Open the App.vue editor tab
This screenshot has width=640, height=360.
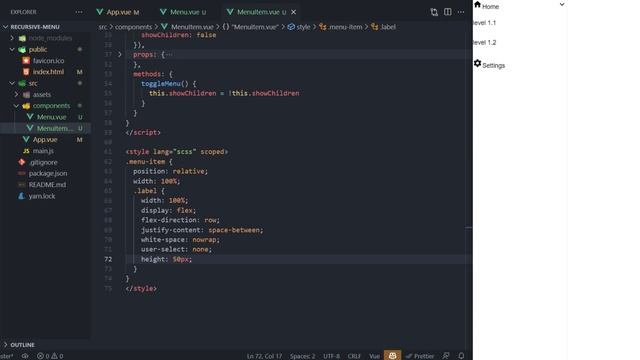tap(118, 12)
